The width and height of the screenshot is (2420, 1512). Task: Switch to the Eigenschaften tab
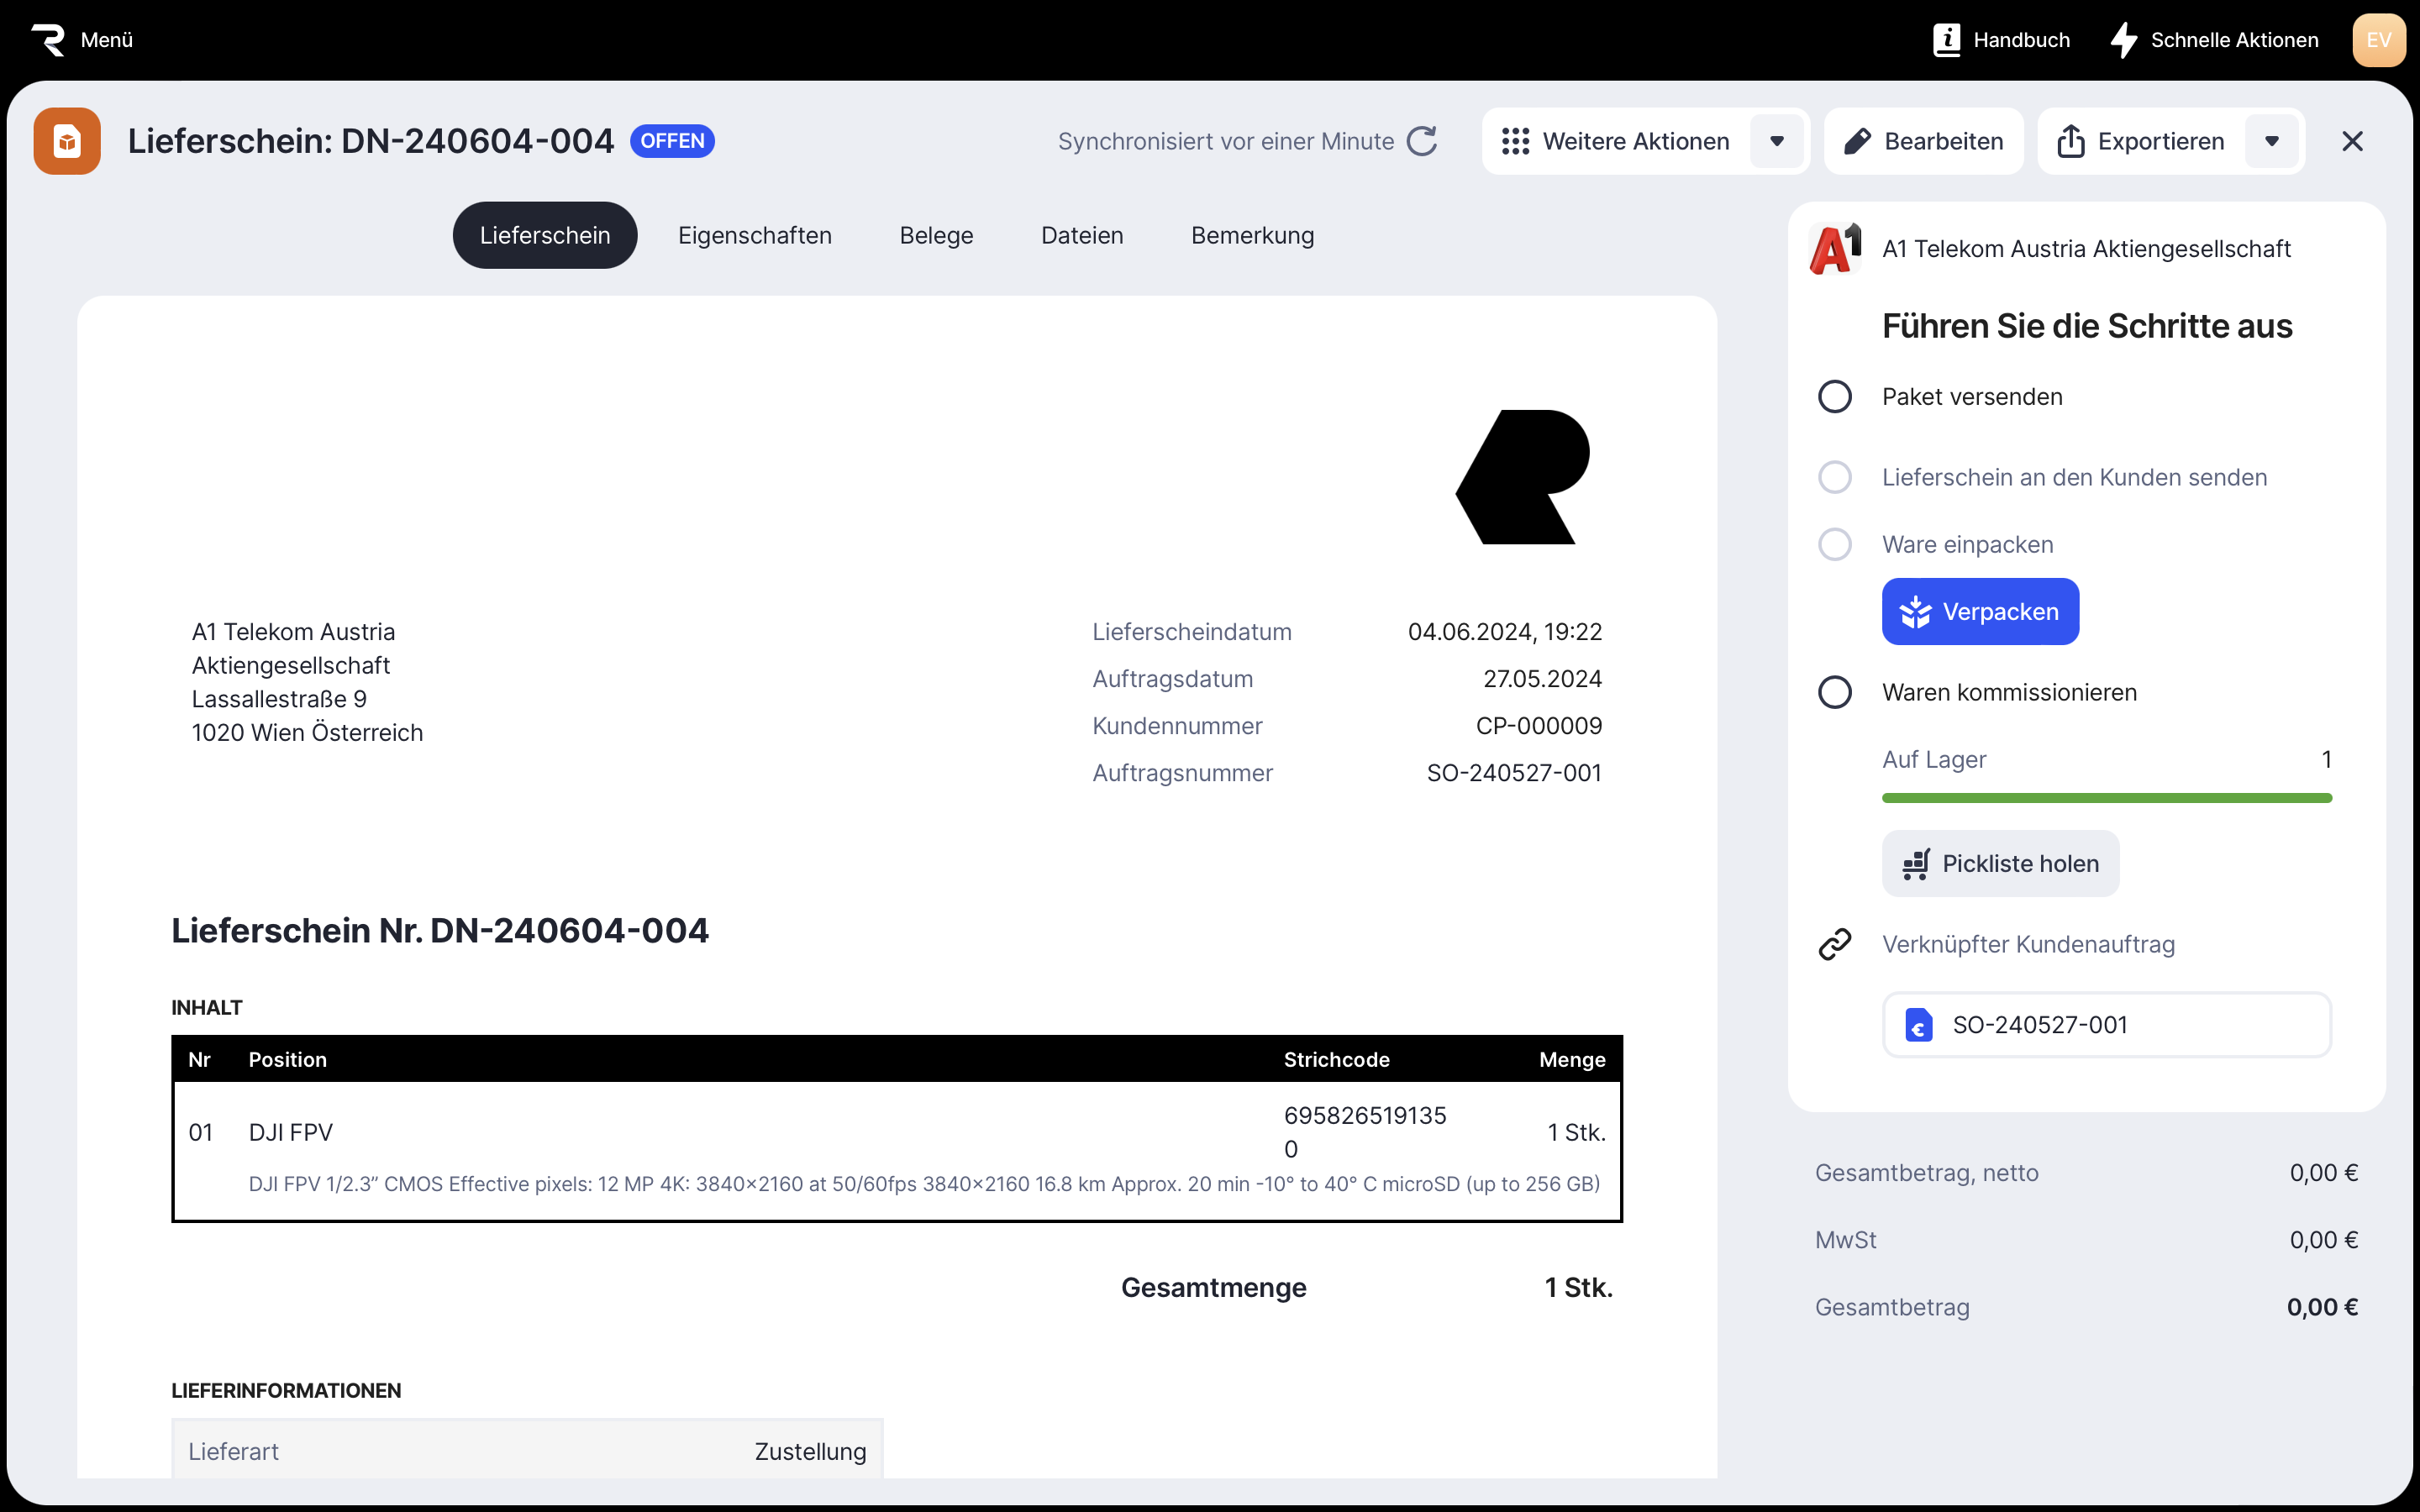754,235
